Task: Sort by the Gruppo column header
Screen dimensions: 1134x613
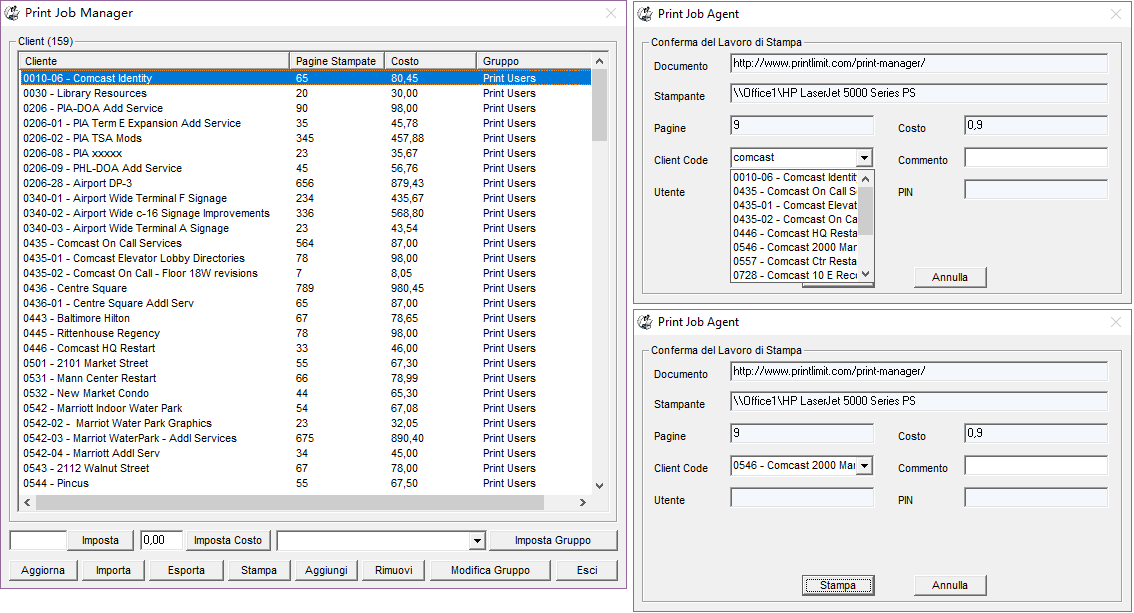Action: [534, 61]
